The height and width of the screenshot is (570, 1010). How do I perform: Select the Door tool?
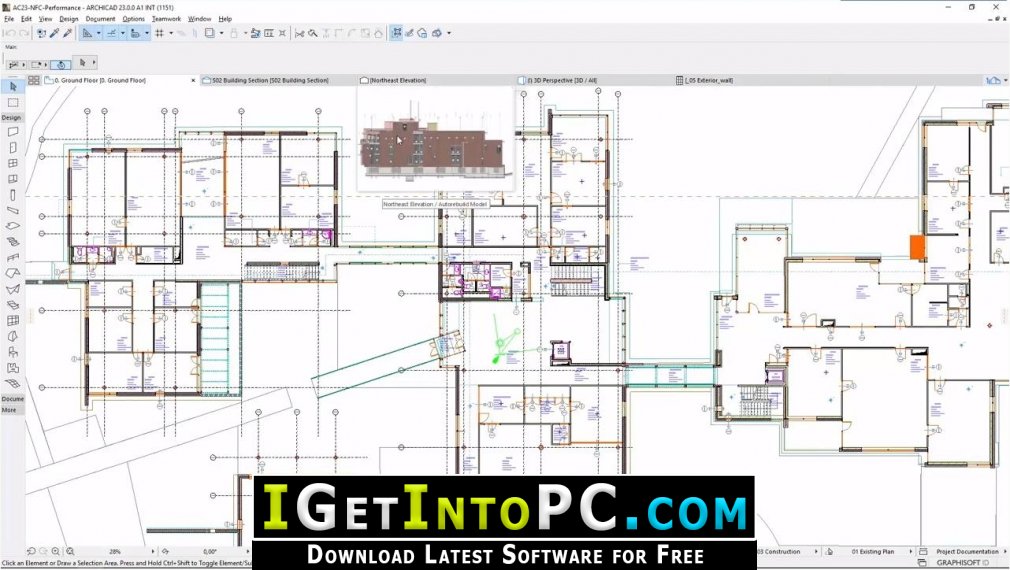click(x=13, y=147)
